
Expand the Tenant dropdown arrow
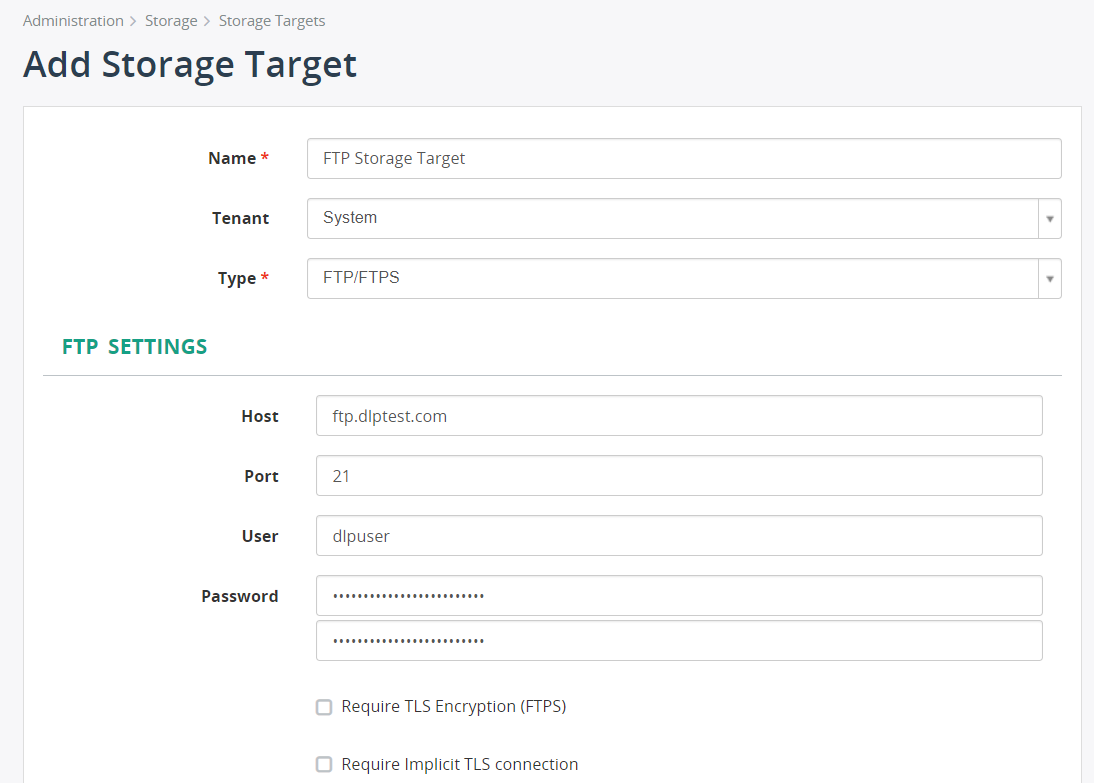click(1050, 218)
